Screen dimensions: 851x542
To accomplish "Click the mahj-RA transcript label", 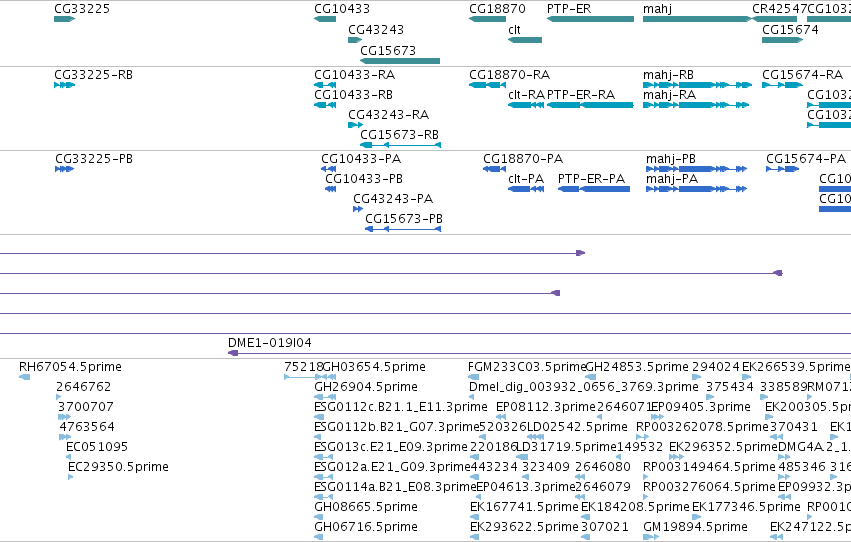I will (669, 94).
